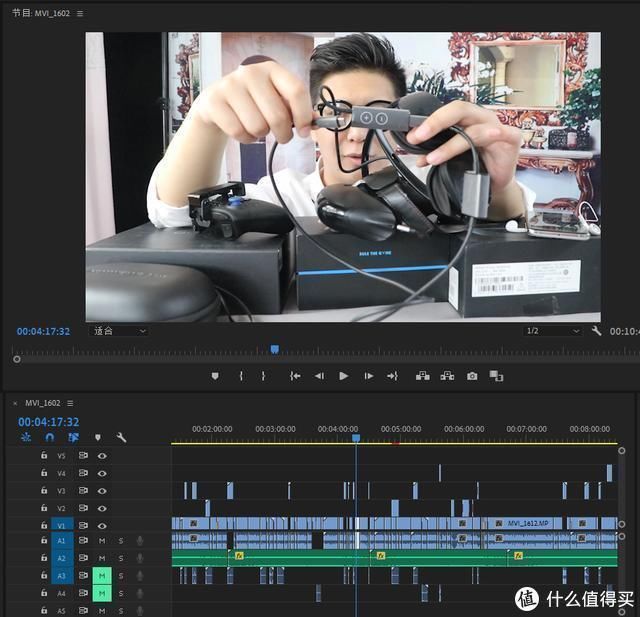The height and width of the screenshot is (617, 640).
Task: Target track A1 header
Action: coord(62,541)
